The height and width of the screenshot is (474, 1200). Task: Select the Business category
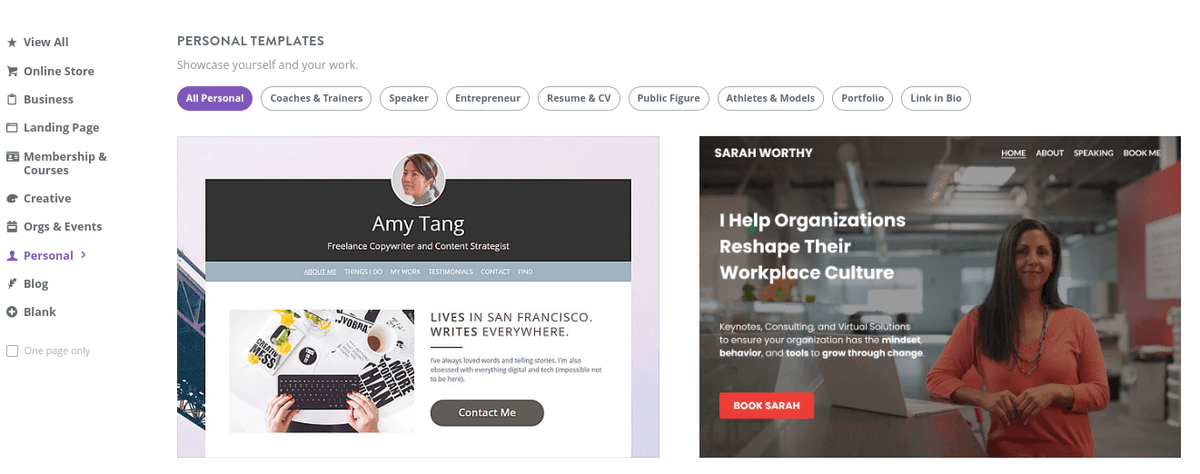click(x=49, y=99)
